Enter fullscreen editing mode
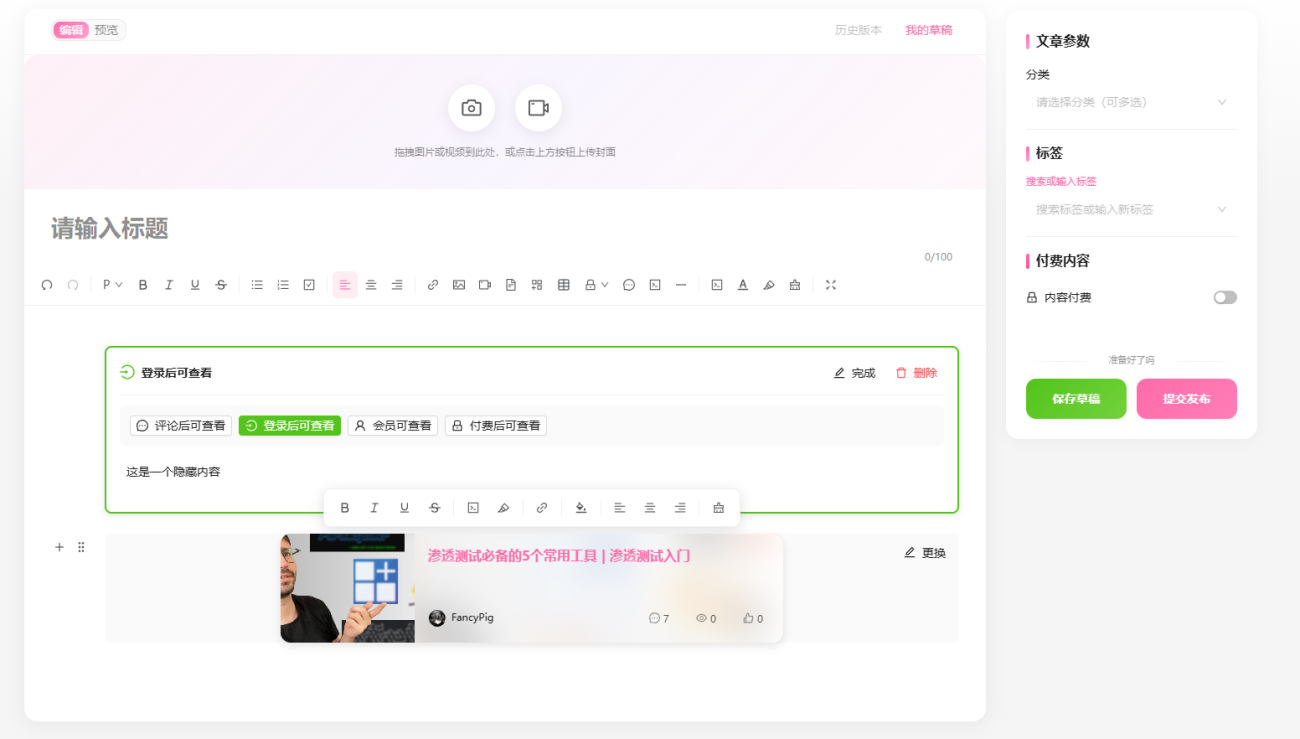1300x739 pixels. [830, 285]
